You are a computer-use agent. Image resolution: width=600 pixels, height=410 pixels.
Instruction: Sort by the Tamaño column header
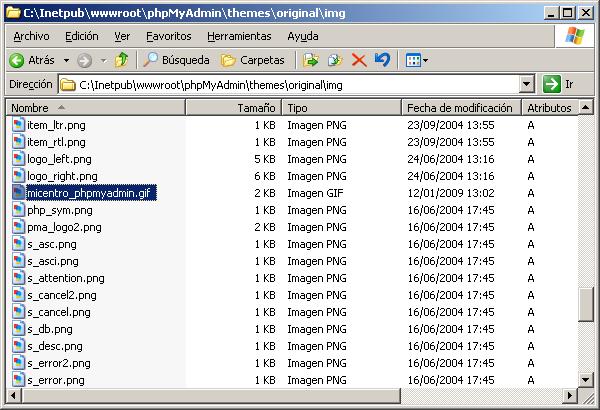(x=234, y=107)
